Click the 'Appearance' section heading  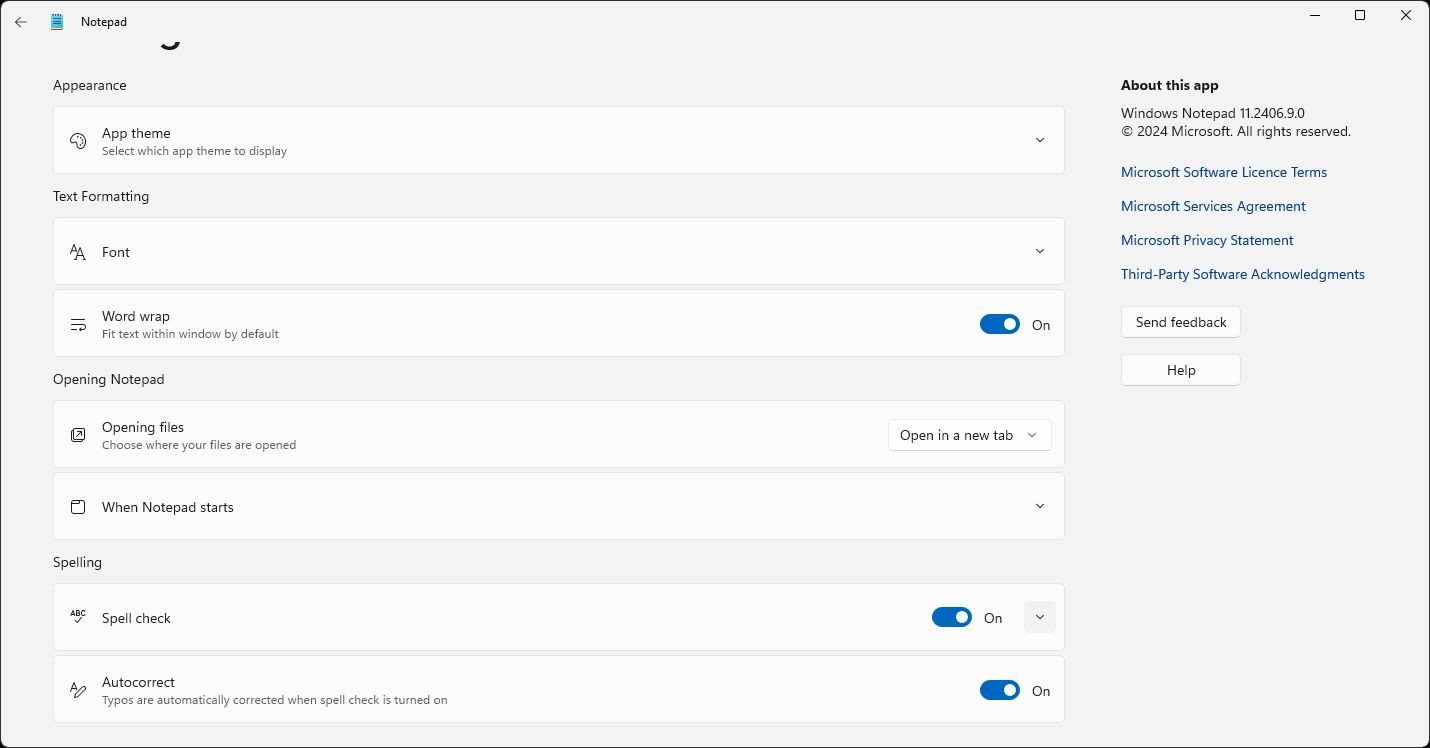pos(89,85)
